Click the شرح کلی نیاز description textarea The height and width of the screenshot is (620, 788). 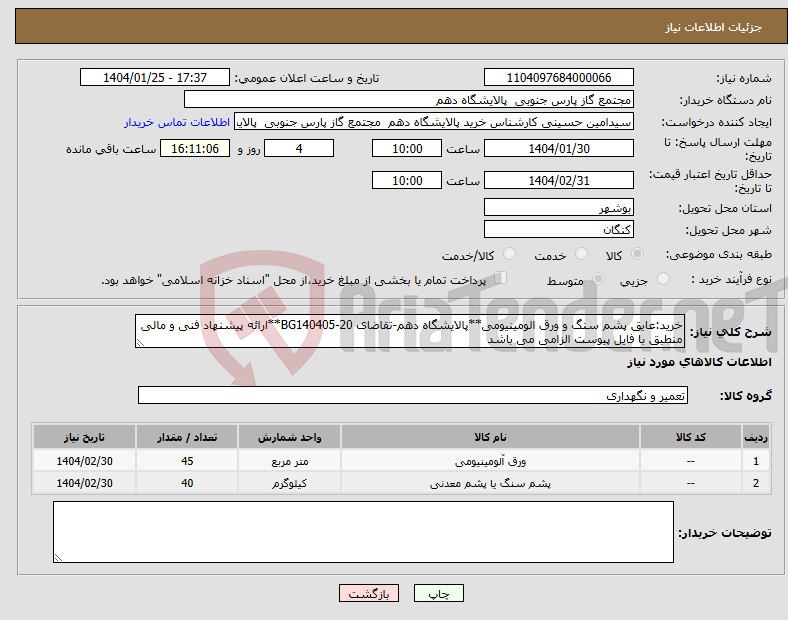click(x=410, y=331)
